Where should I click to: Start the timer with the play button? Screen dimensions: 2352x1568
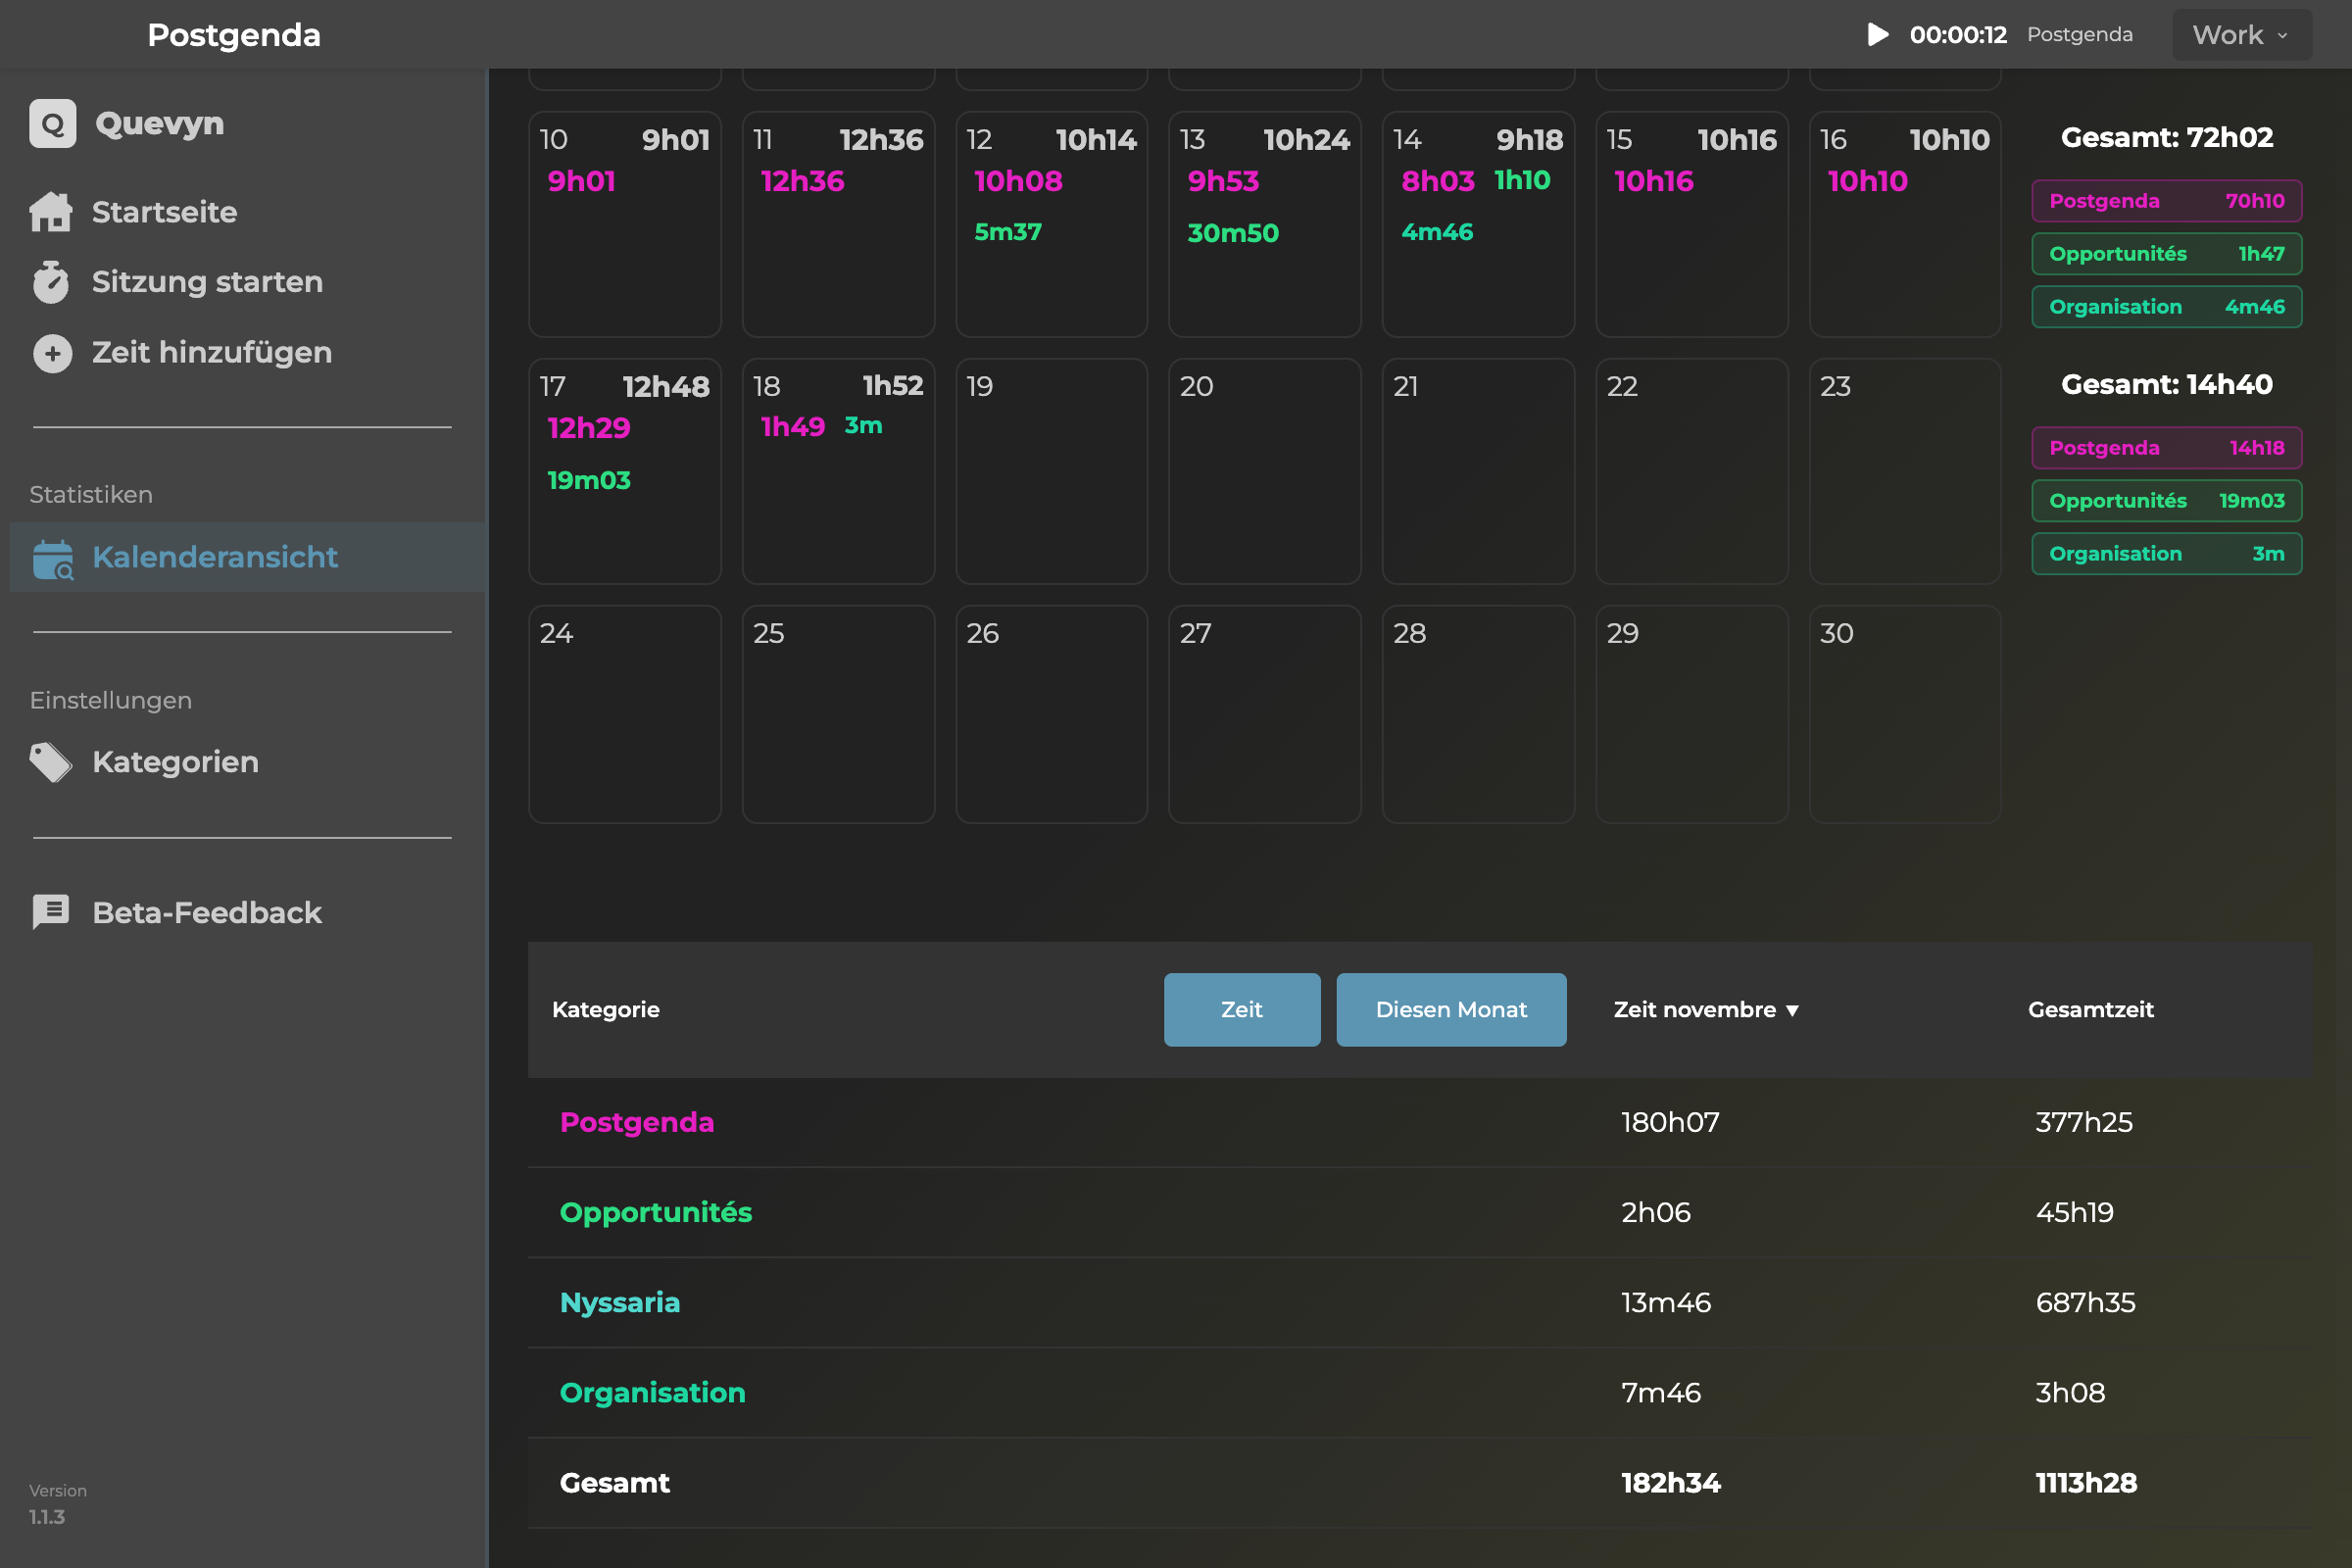(1878, 34)
